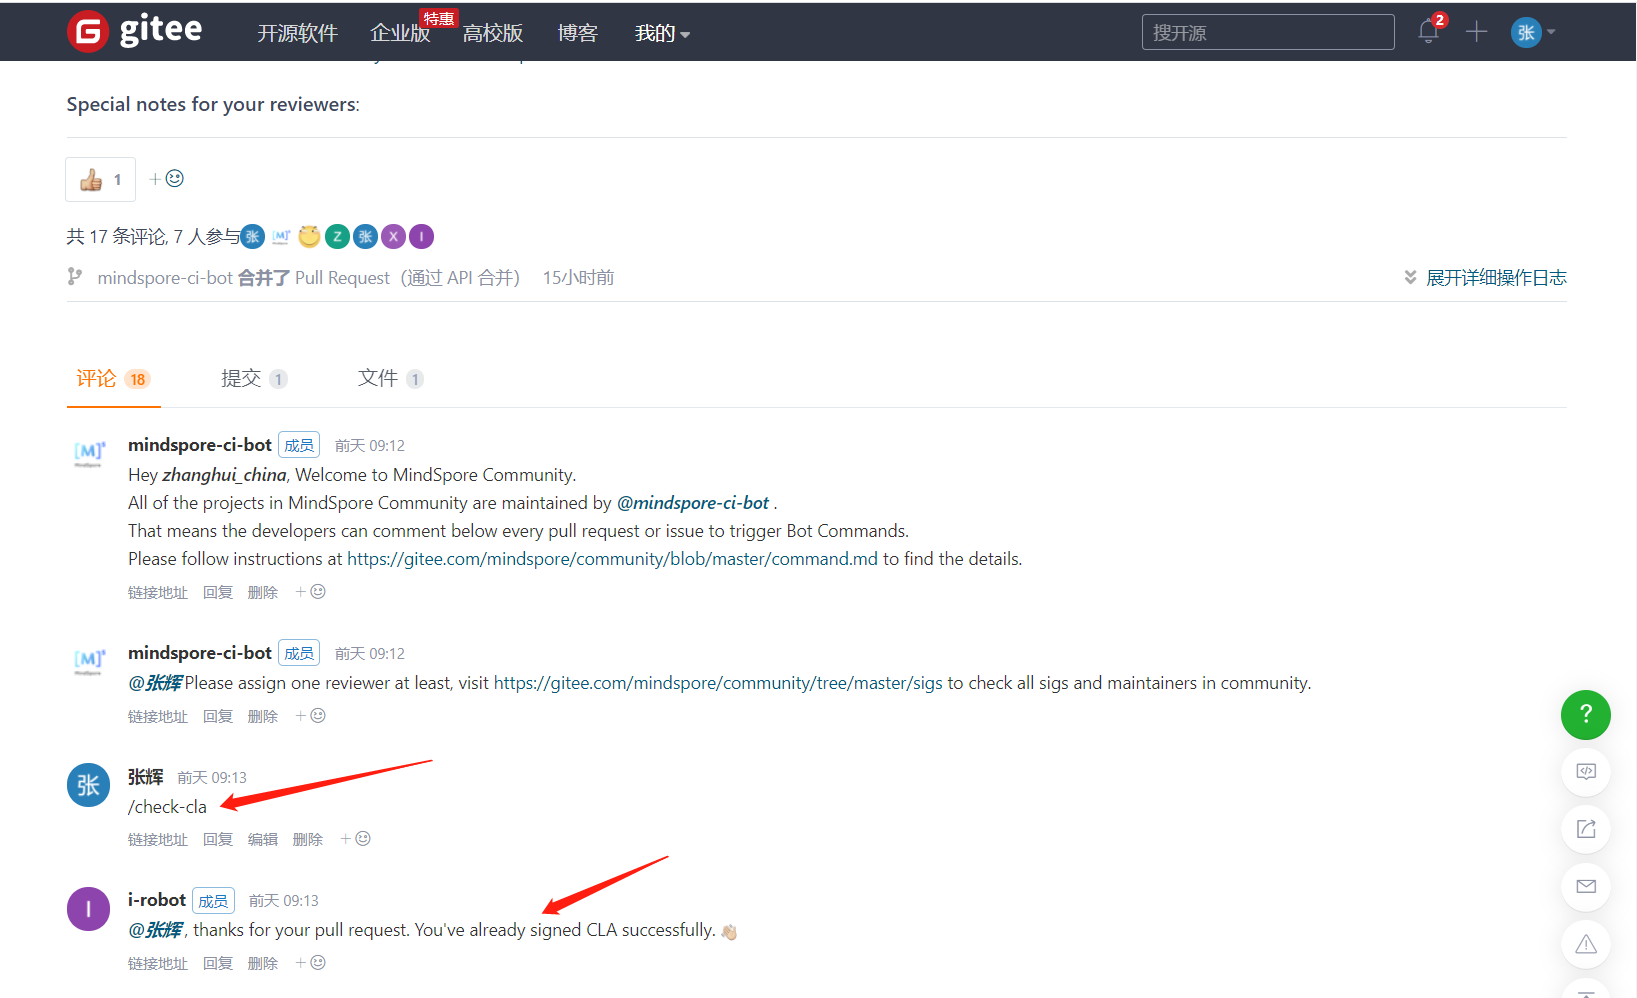Copy 链接地址 of the welcome comment
Screen dimensions: 1637x998
pyautogui.click(x=158, y=593)
